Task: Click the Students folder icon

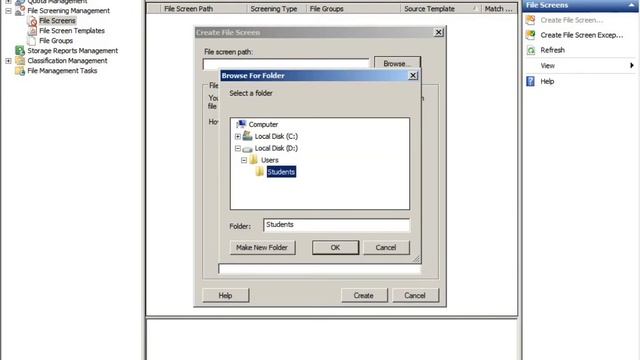Action: pos(260,172)
